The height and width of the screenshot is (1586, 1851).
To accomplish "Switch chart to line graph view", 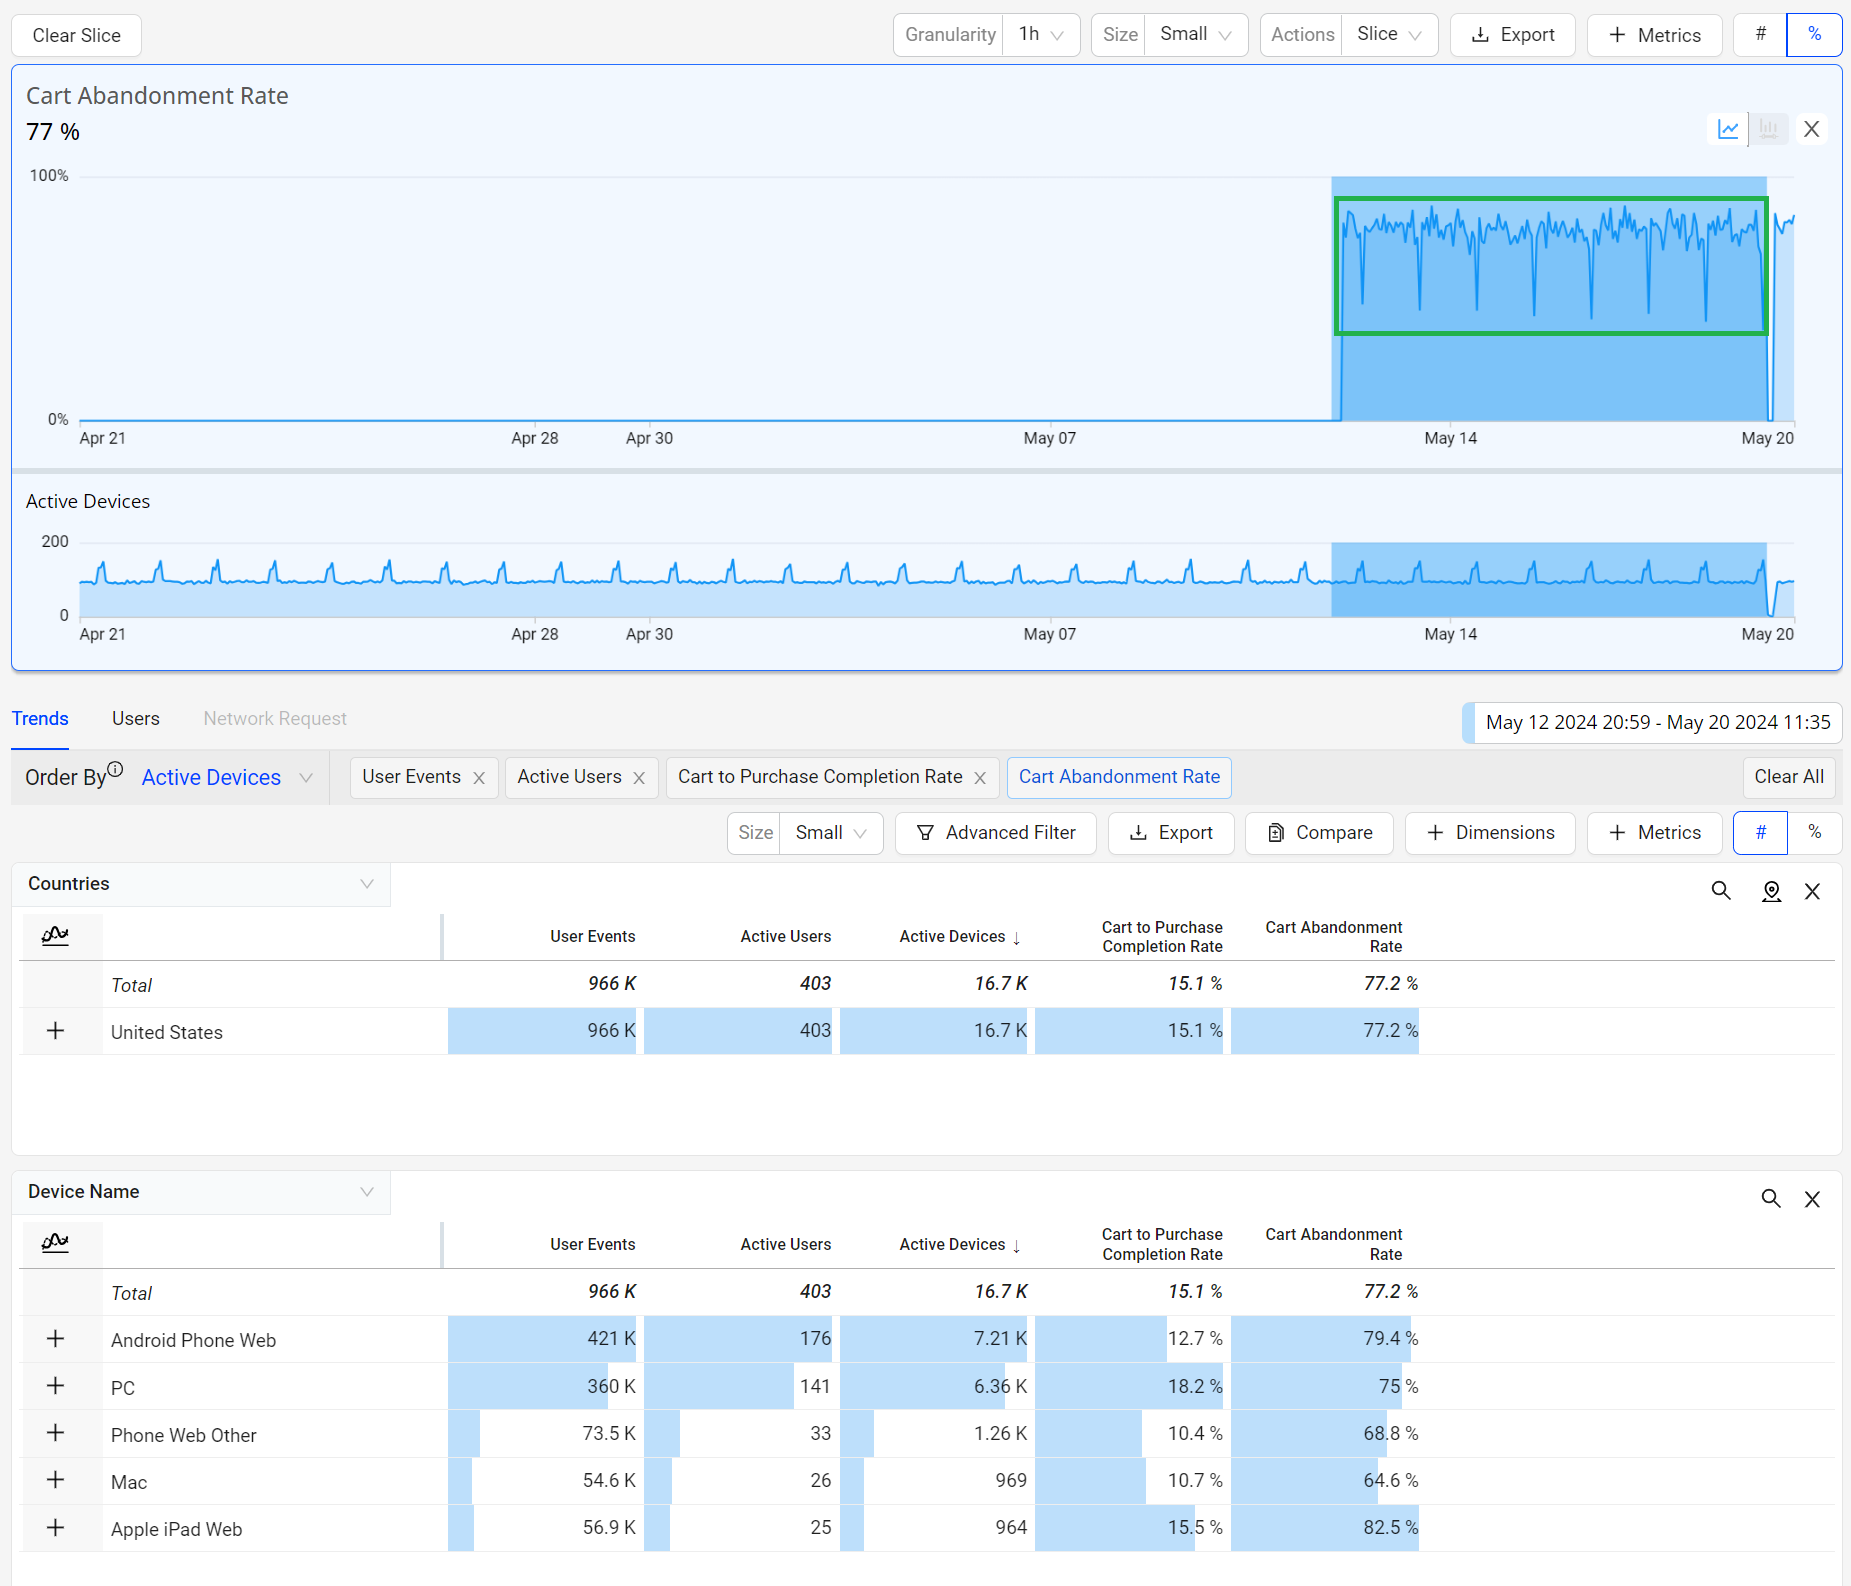I will tap(1728, 129).
